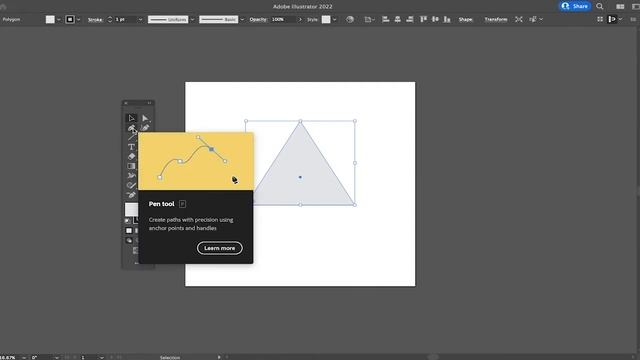Click the Draw Normal mode icon
The height and width of the screenshot is (360, 640).
pos(129,240)
